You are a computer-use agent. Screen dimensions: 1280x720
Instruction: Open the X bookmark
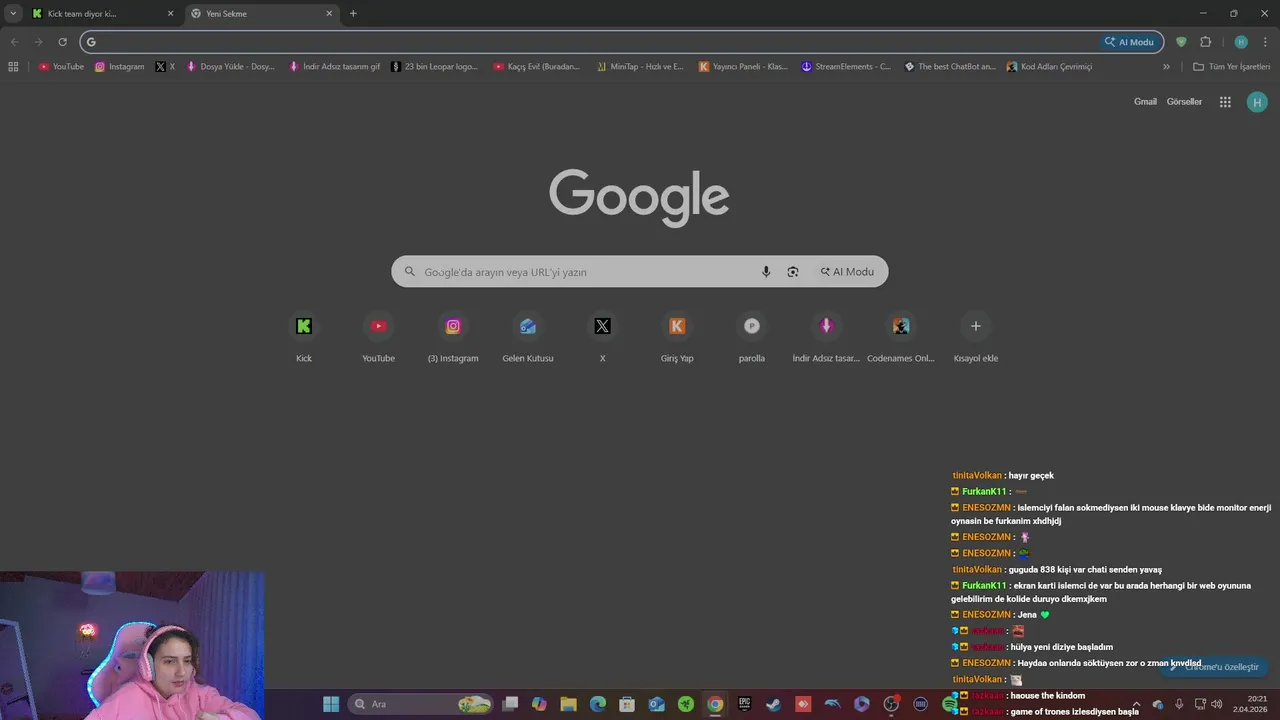[x=165, y=67]
